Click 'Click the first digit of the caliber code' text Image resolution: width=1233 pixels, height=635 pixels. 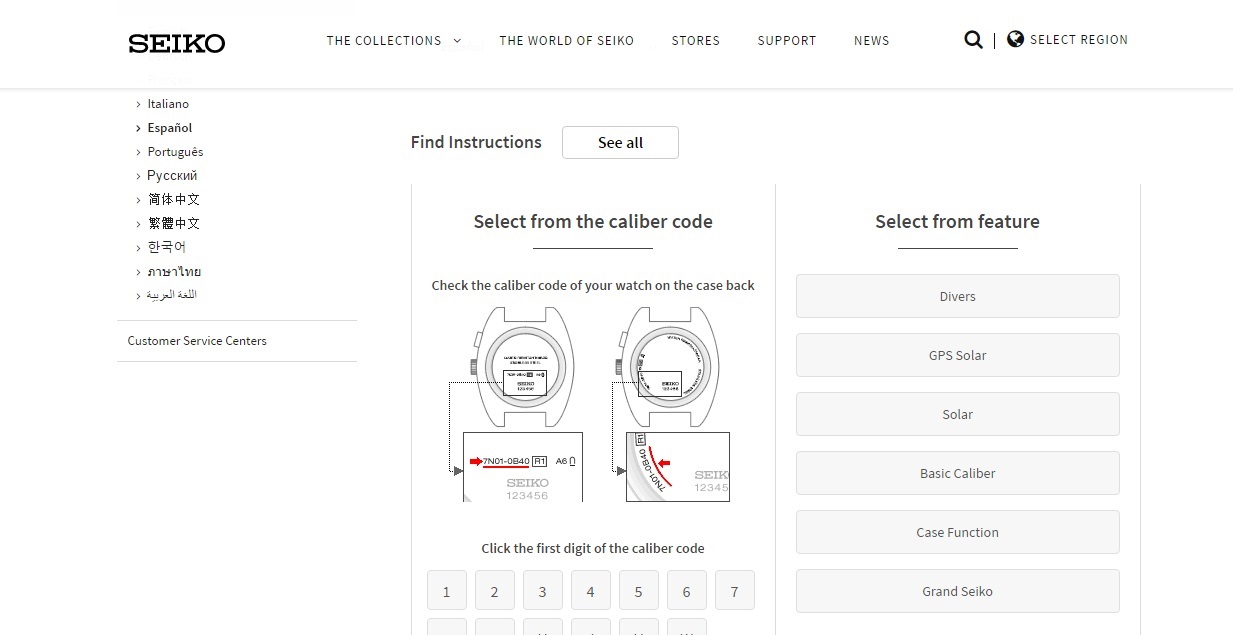point(593,548)
